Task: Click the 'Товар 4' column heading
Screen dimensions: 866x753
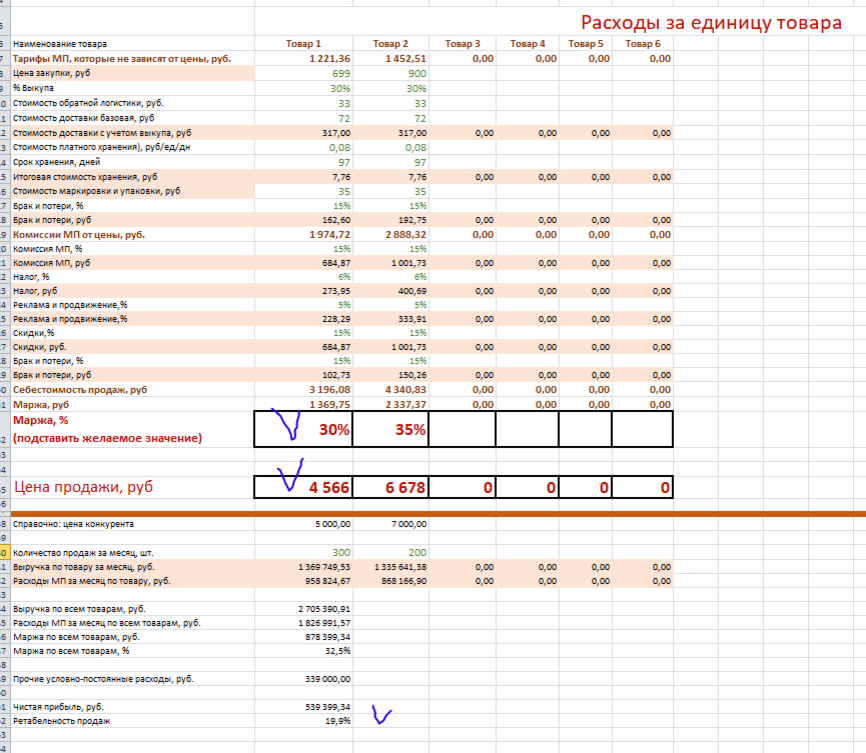Action: (x=527, y=44)
